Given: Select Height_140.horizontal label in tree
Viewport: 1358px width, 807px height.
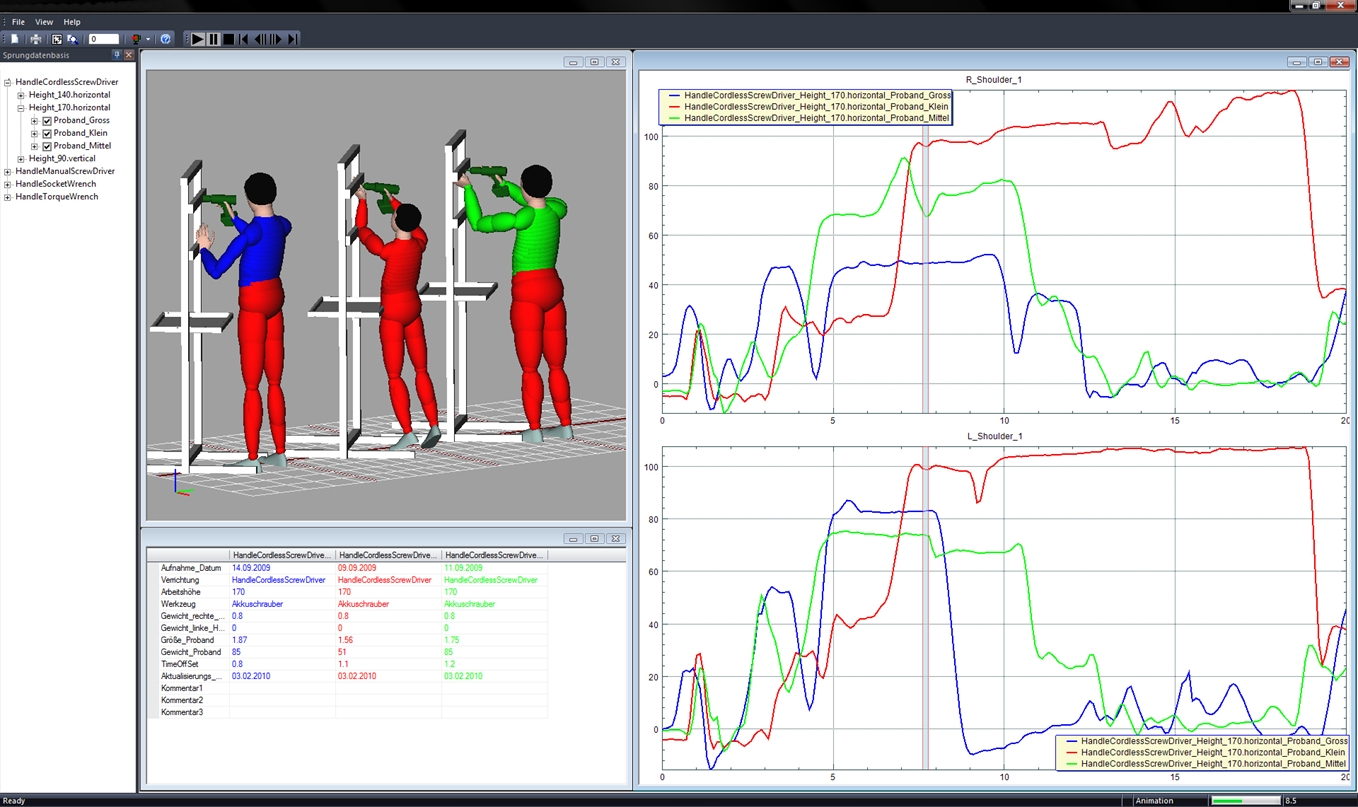Looking at the screenshot, I should [x=69, y=95].
